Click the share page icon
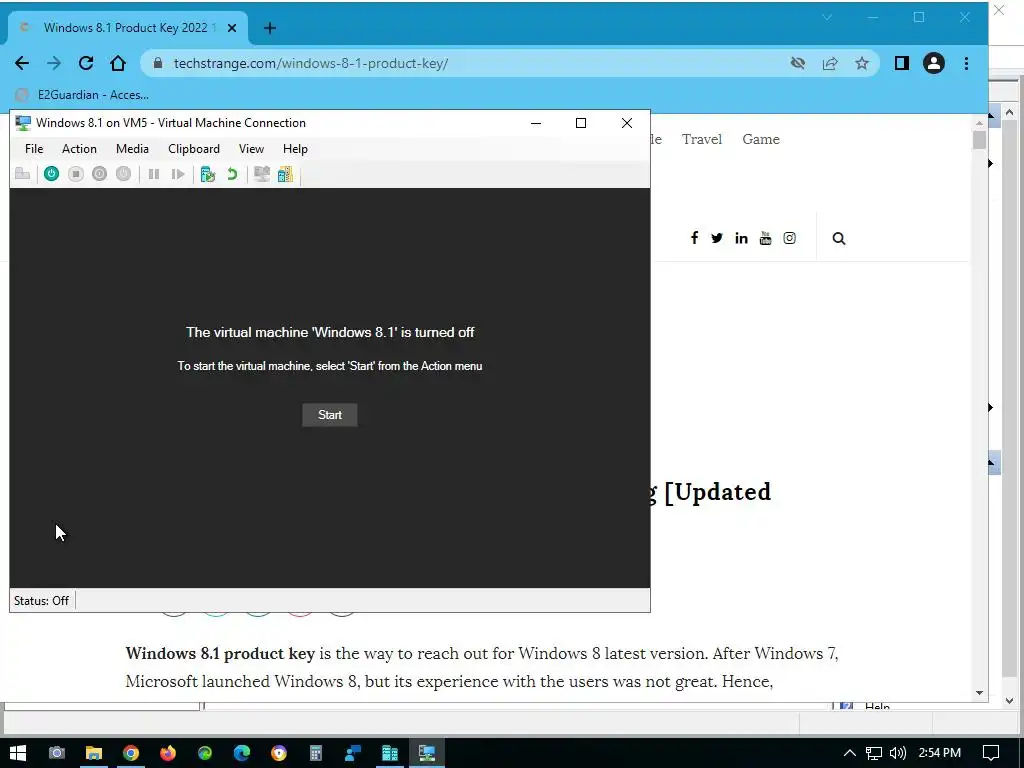 830,63
